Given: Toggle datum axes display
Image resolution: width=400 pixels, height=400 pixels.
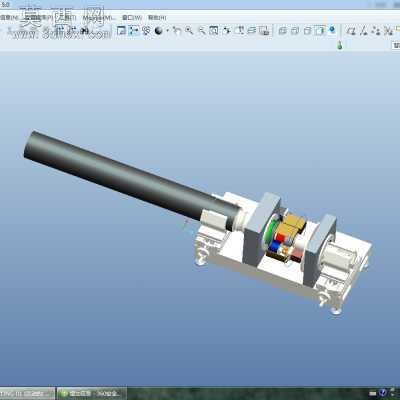Looking at the screenshot, I should [x=364, y=31].
